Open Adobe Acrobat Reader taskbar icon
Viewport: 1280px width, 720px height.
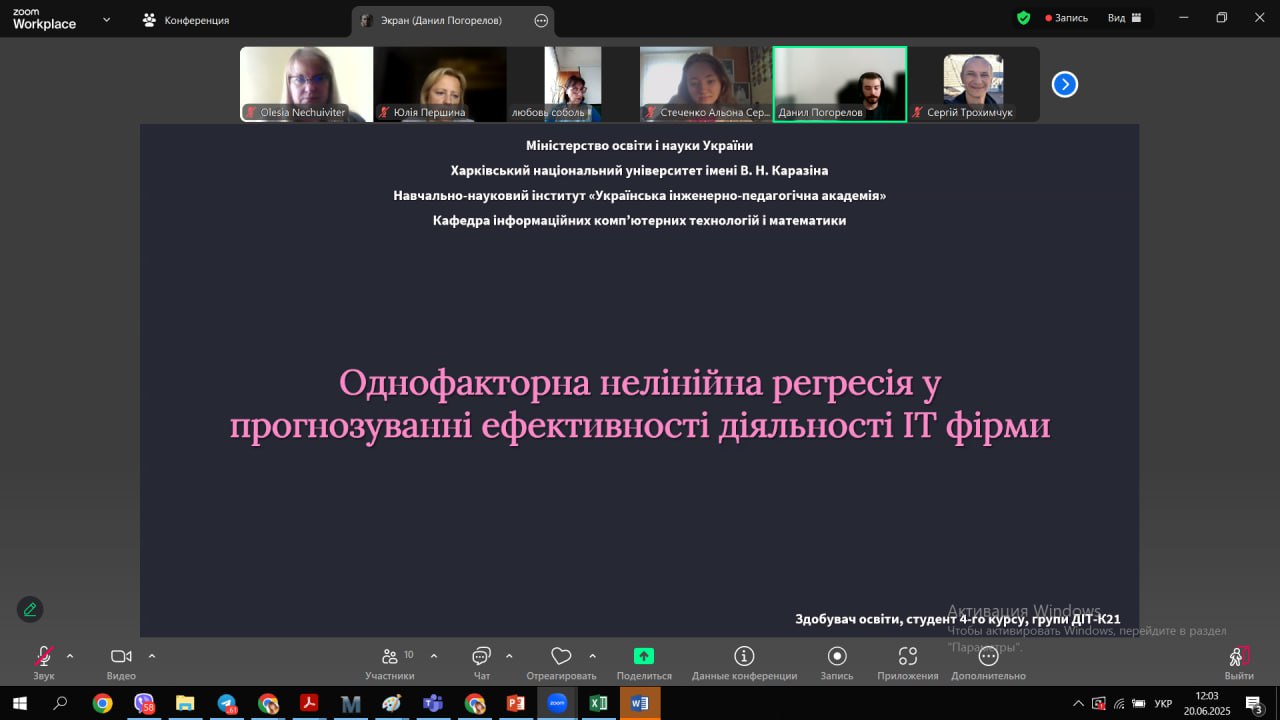click(309, 703)
